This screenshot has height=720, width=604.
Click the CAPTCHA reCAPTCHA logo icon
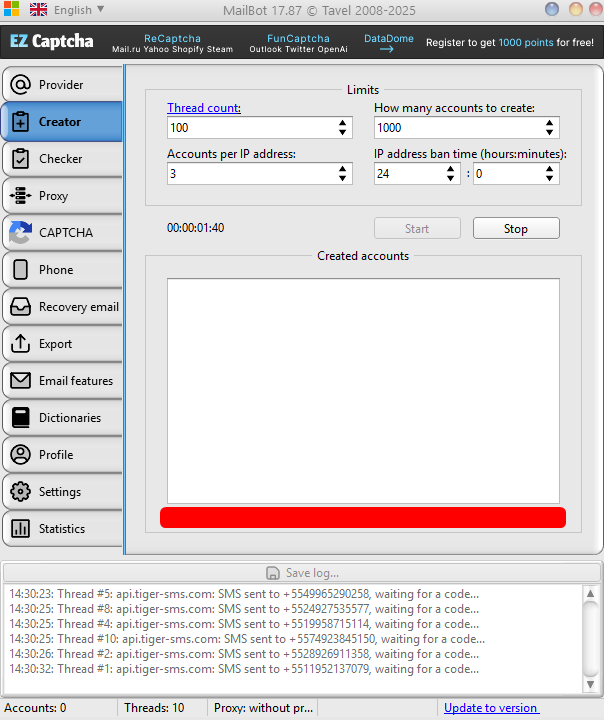[x=21, y=232]
